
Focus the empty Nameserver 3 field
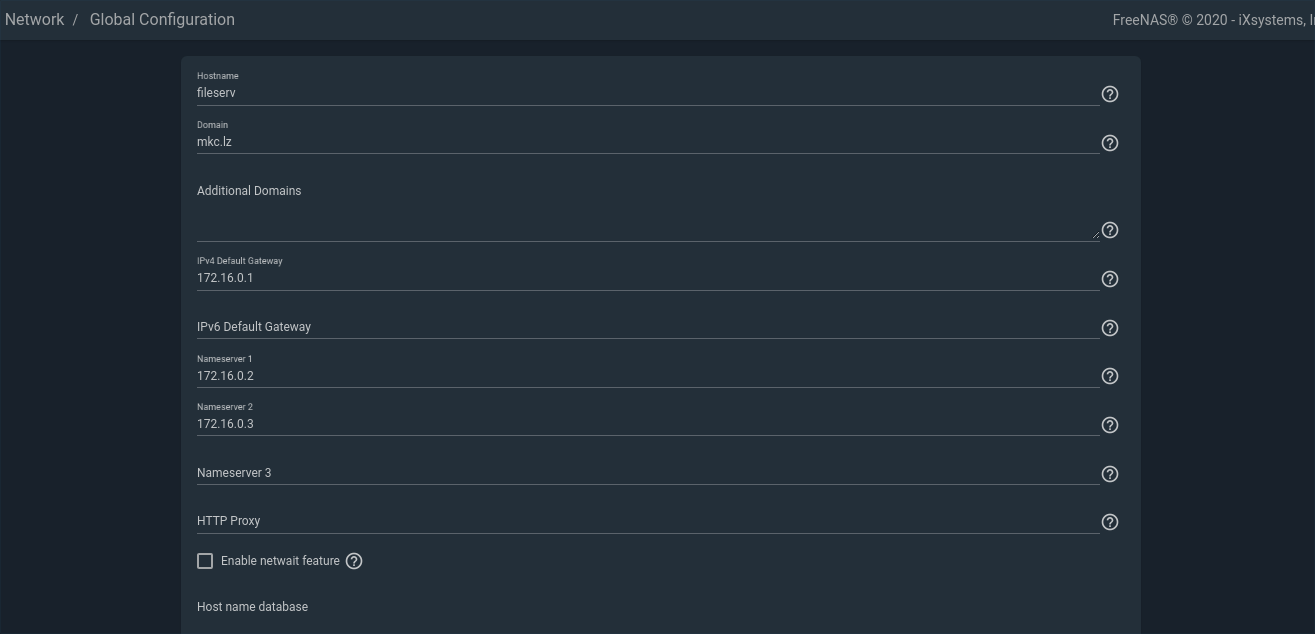[647, 473]
